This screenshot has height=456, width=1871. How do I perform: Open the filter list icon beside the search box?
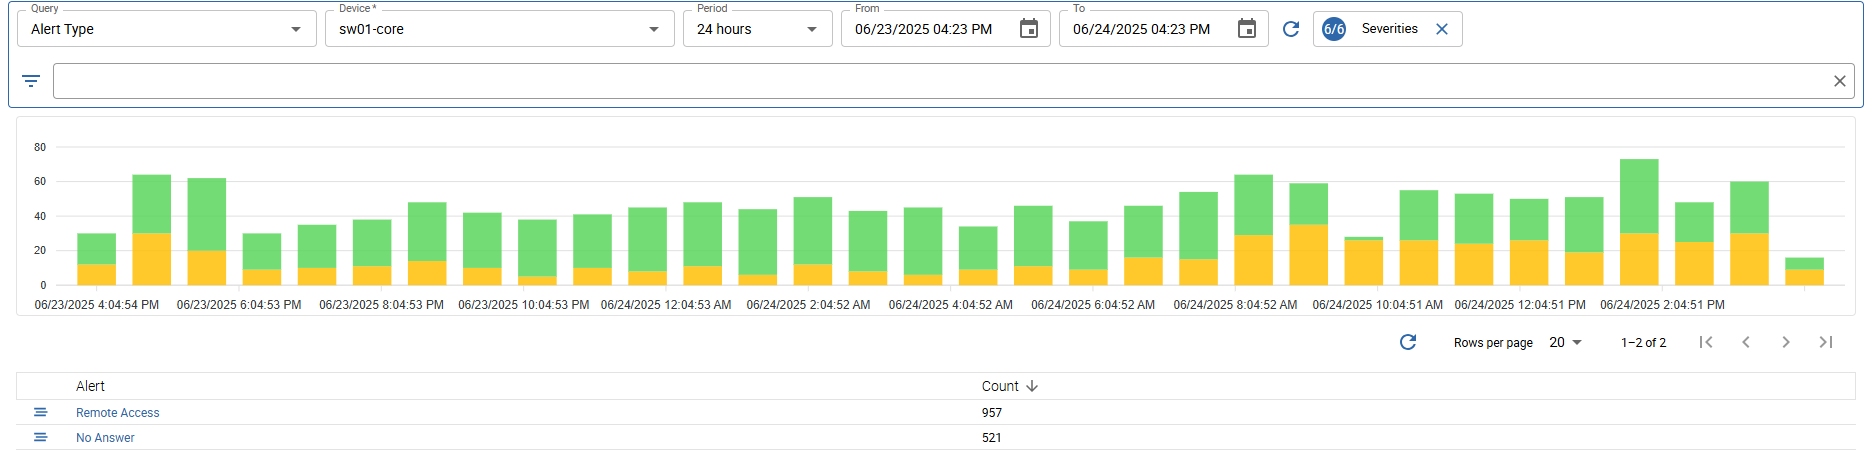pos(31,81)
